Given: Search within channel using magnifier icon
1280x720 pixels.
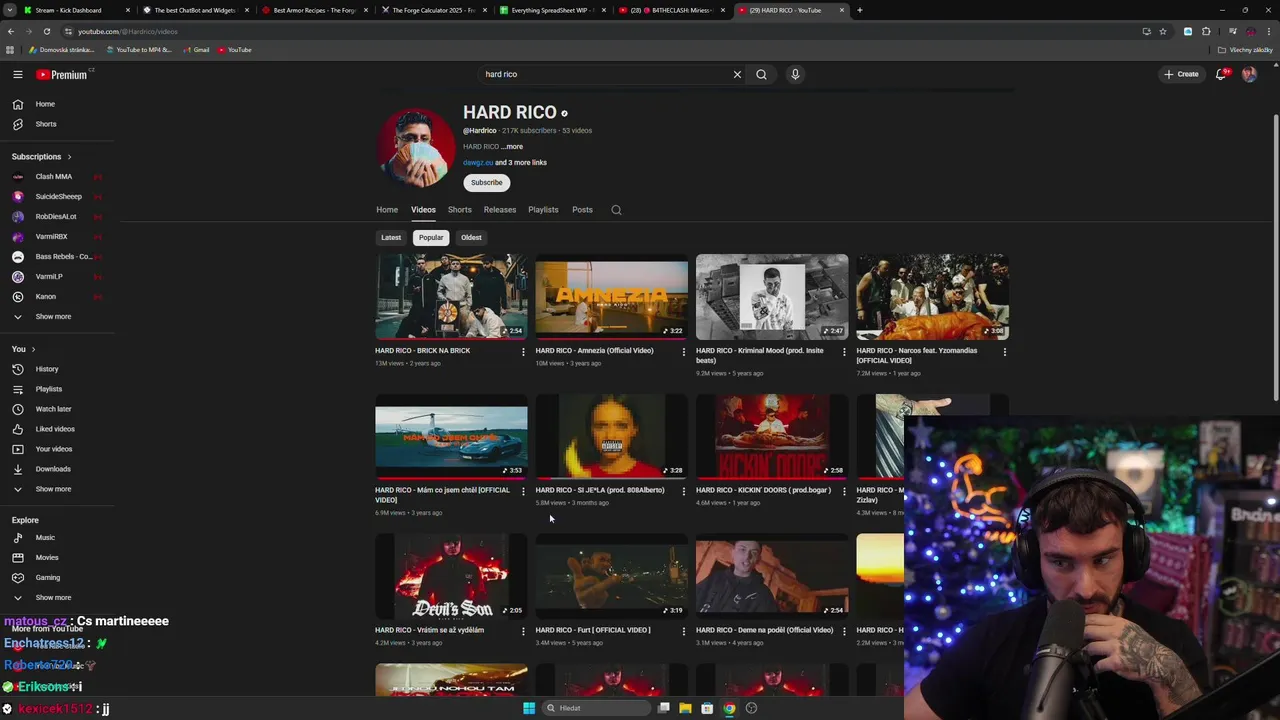Looking at the screenshot, I should (616, 210).
